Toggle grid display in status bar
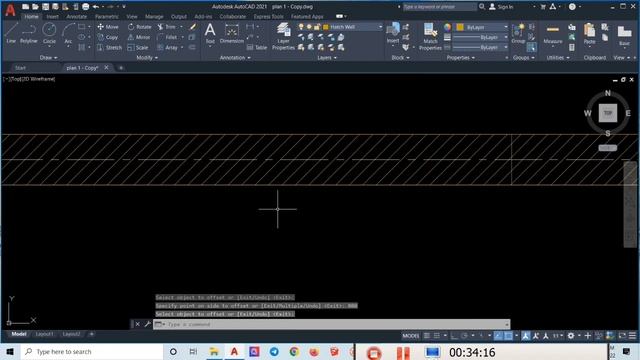This screenshot has width=640, height=360. coord(427,336)
